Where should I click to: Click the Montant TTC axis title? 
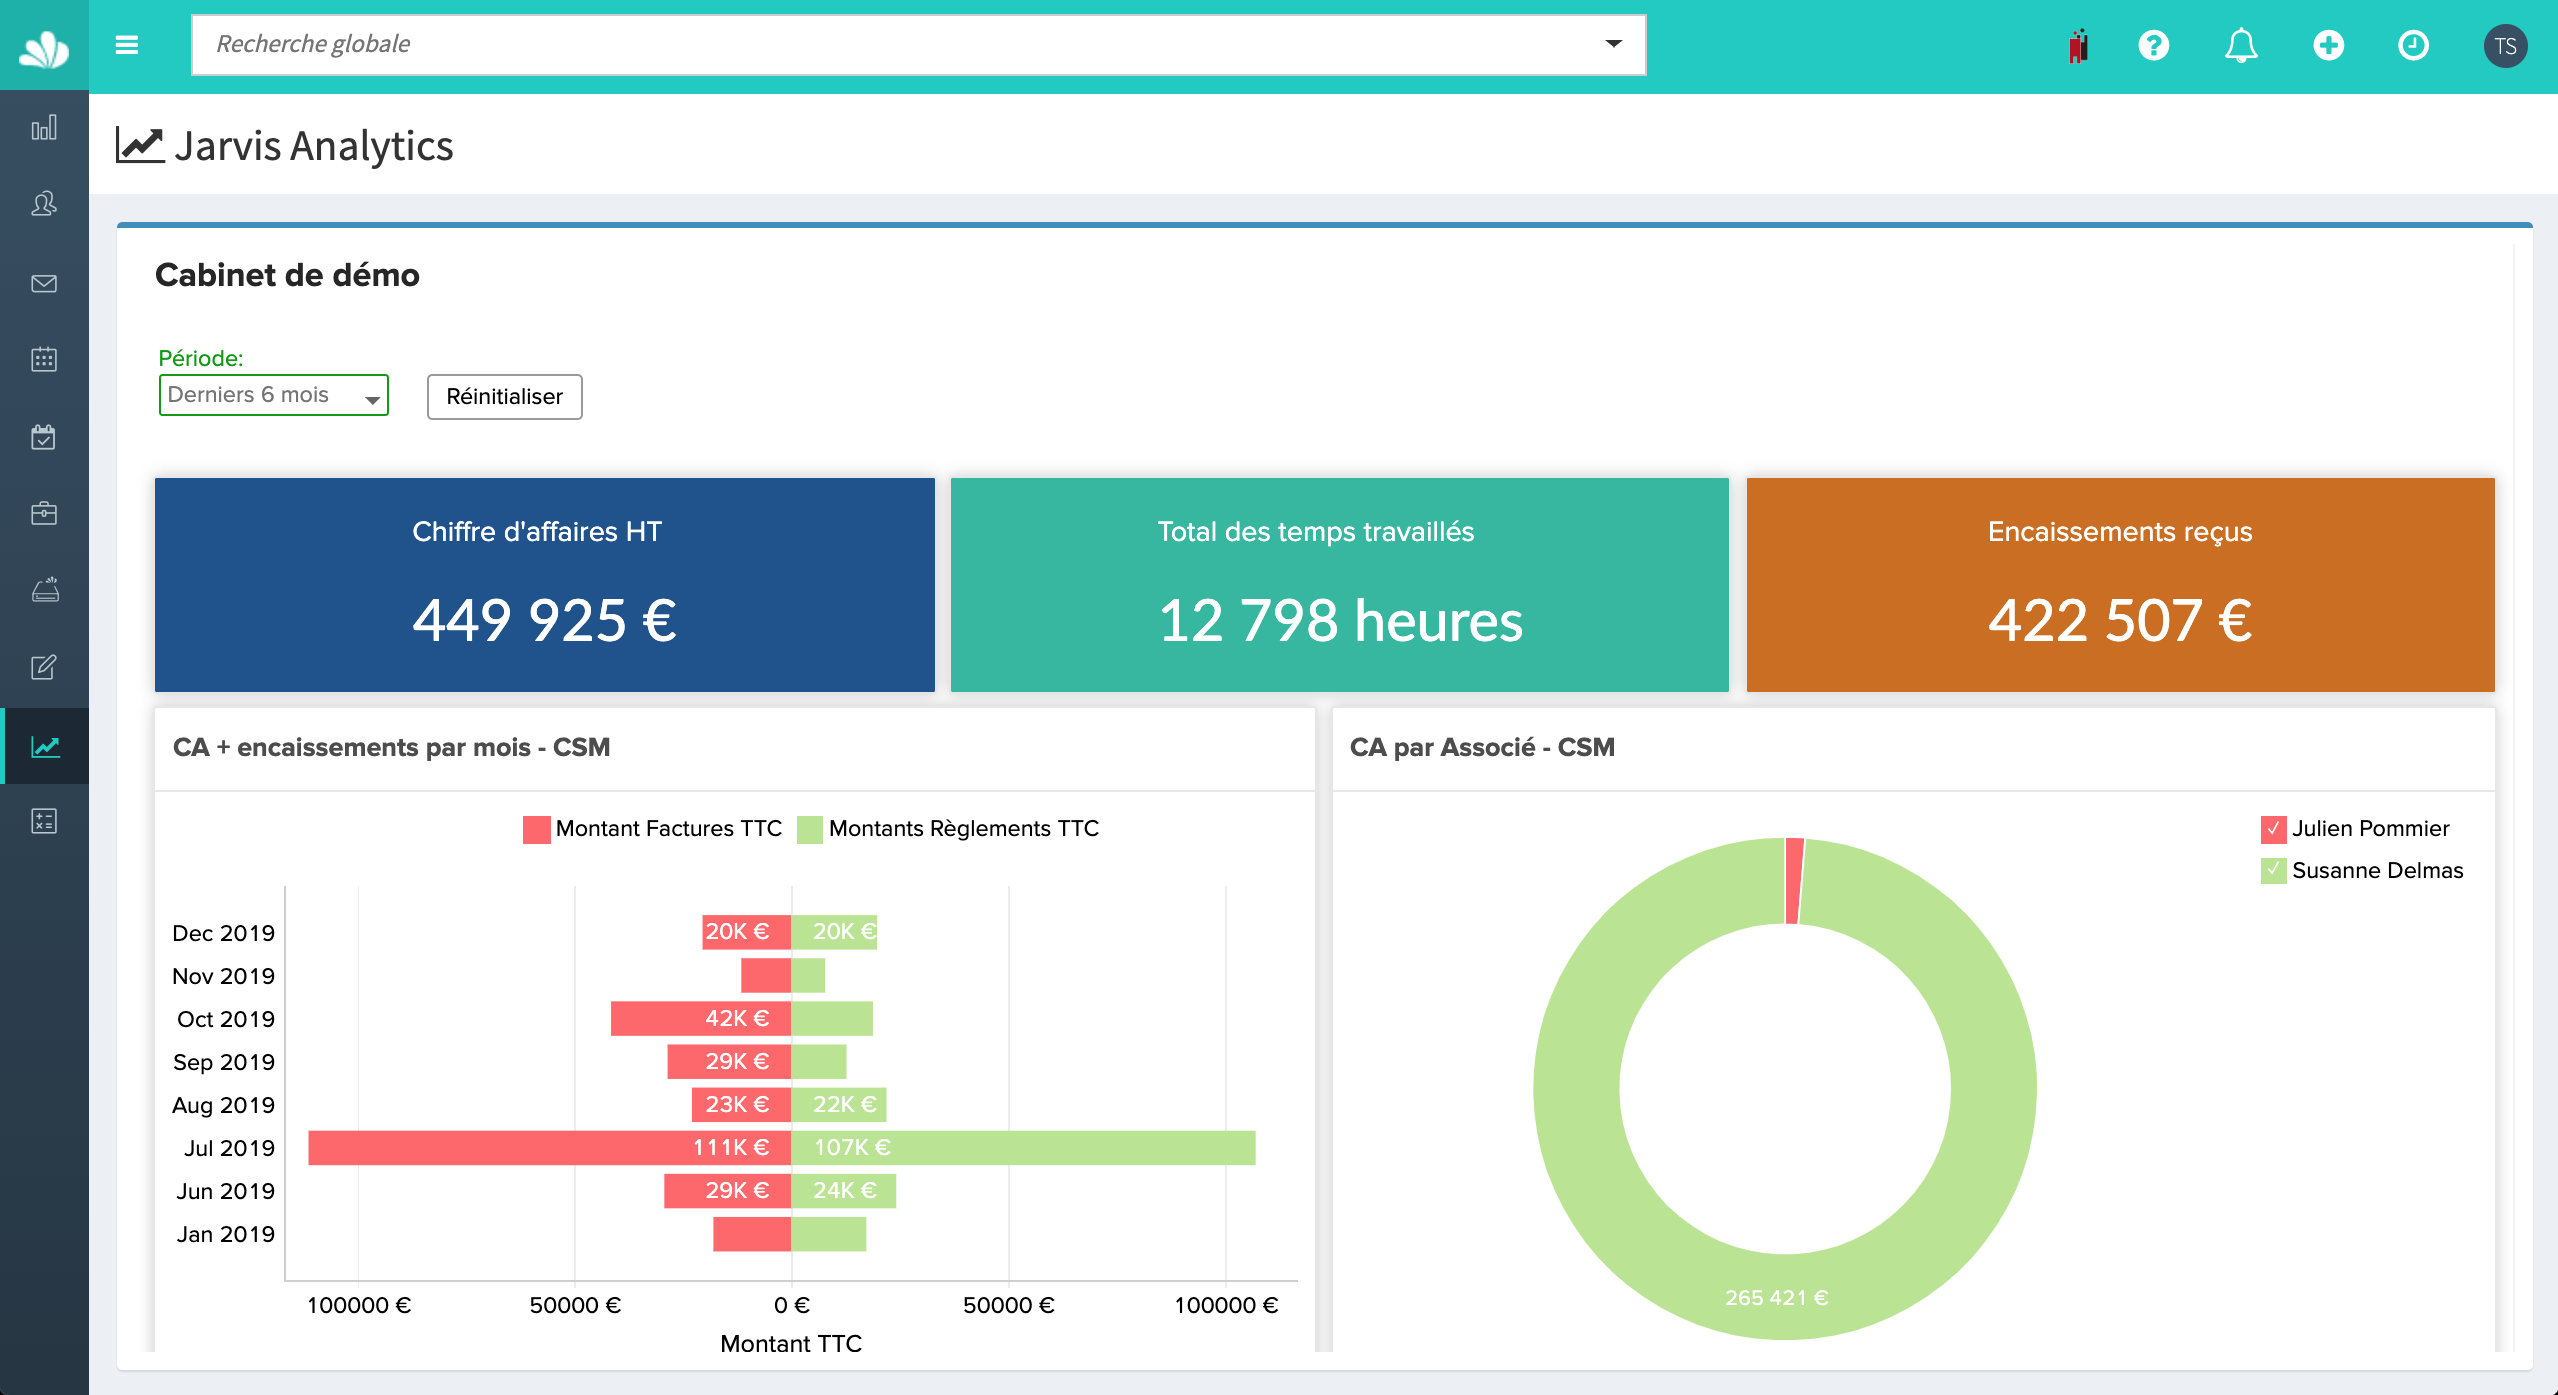point(791,1343)
